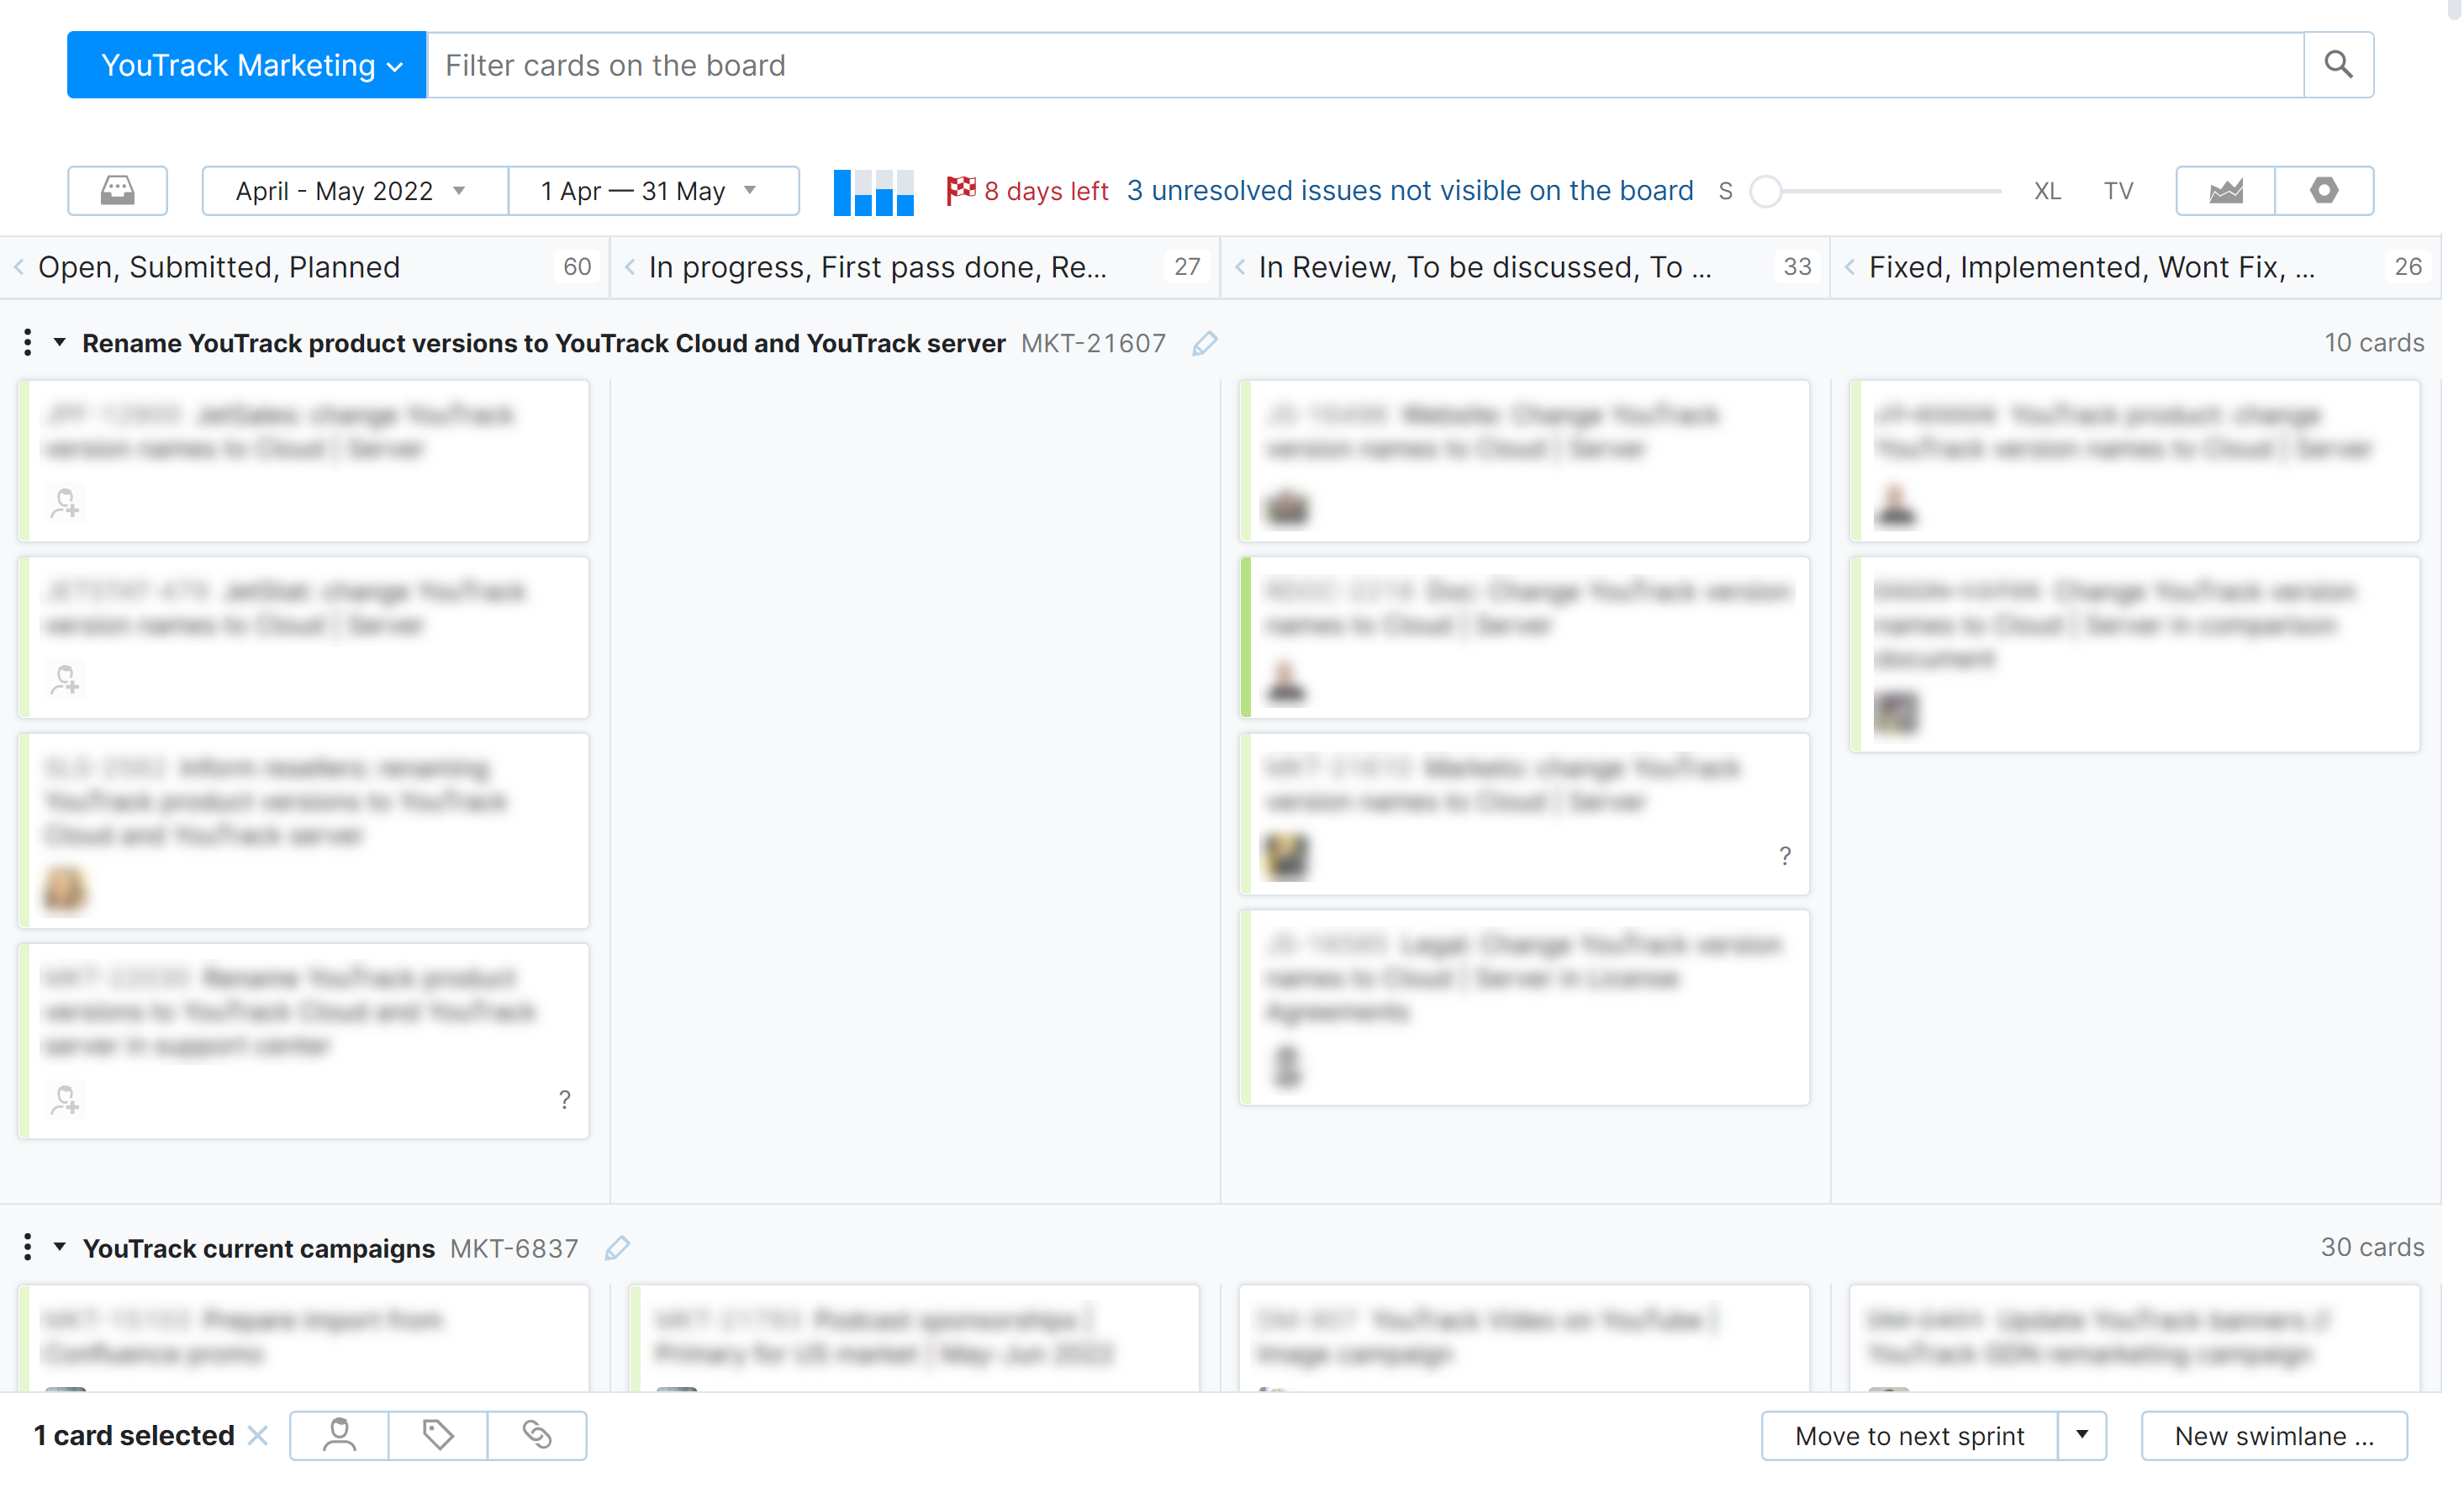Screen dimensions: 2464x1488
Task: Click the assignee icon in bottom toolbar
Action: 339,1435
